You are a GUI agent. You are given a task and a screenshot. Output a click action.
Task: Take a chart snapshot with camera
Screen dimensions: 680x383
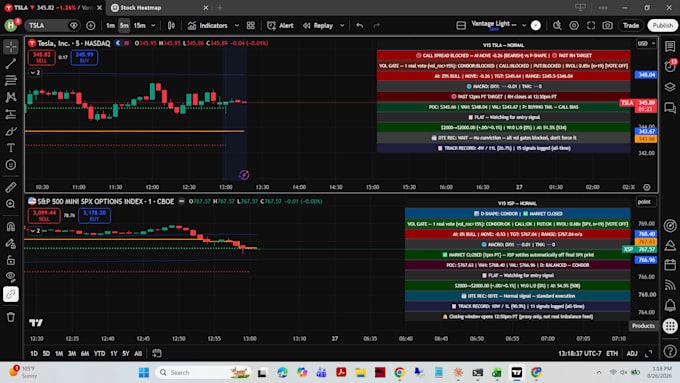tap(608, 26)
